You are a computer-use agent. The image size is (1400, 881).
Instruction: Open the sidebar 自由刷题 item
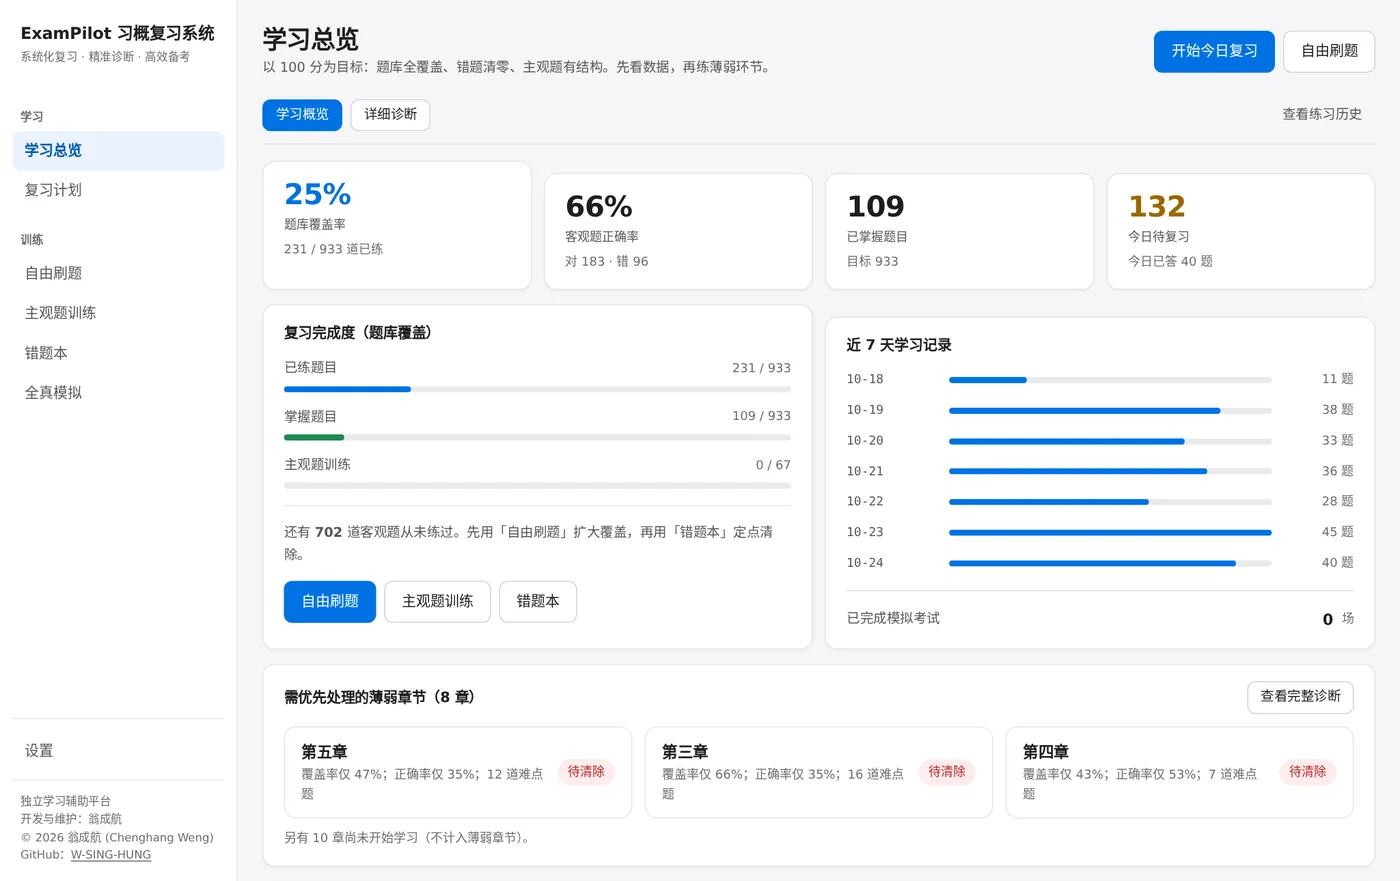(118, 273)
